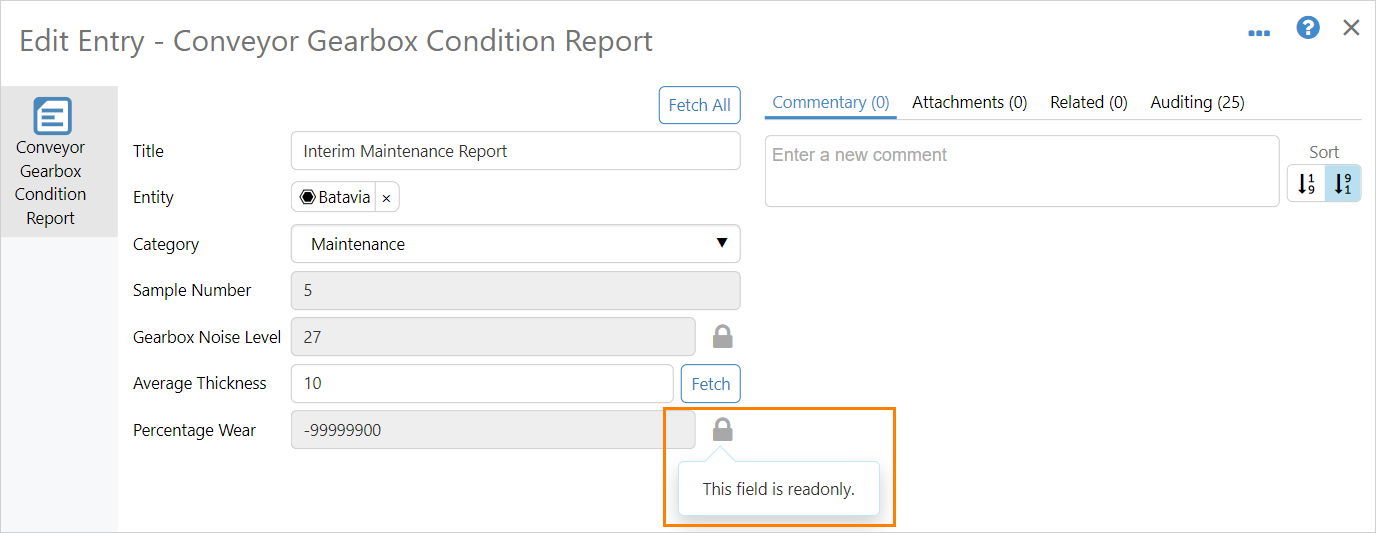
Task: Click the lock icon beside Gearbox Noise Level
Action: pos(722,337)
